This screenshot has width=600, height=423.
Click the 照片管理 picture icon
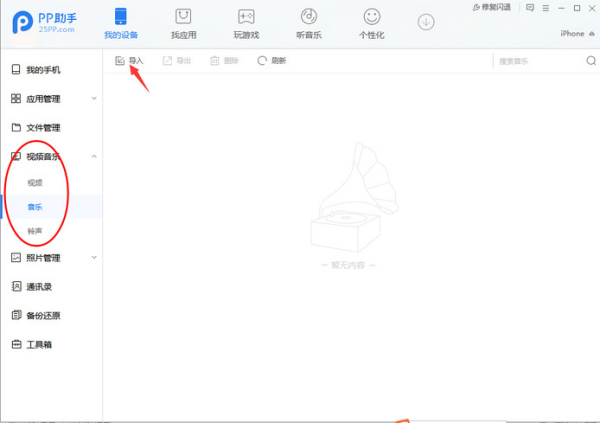tap(16, 257)
